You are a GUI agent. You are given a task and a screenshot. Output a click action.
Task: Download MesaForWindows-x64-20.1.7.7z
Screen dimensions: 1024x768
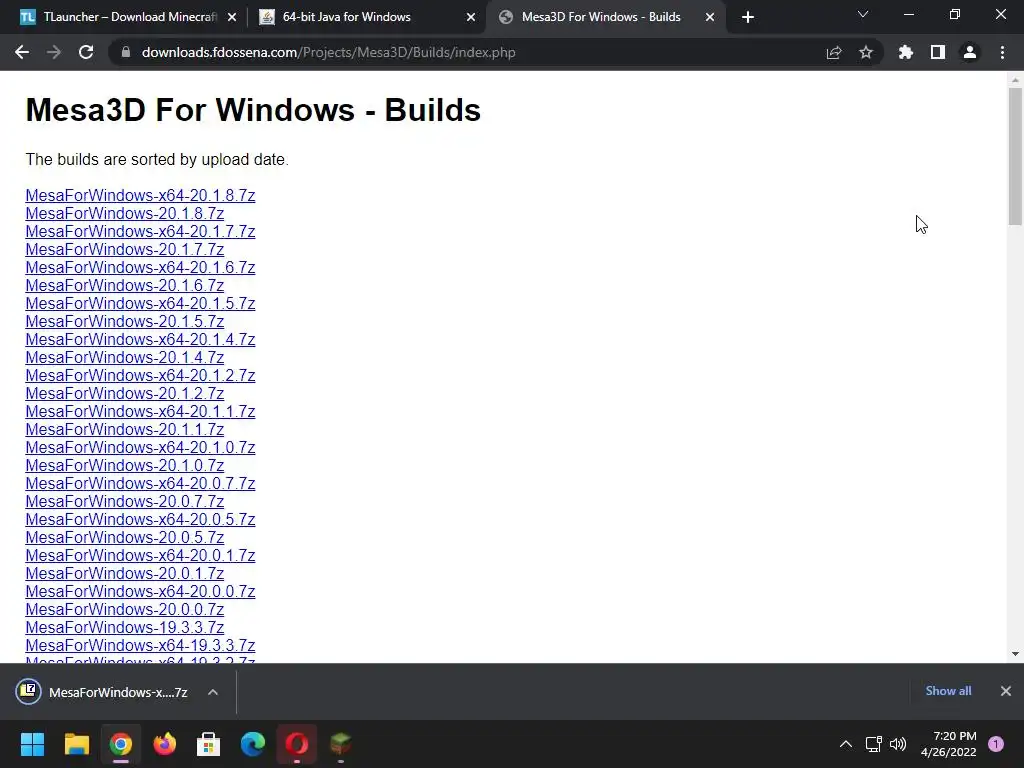(x=140, y=231)
